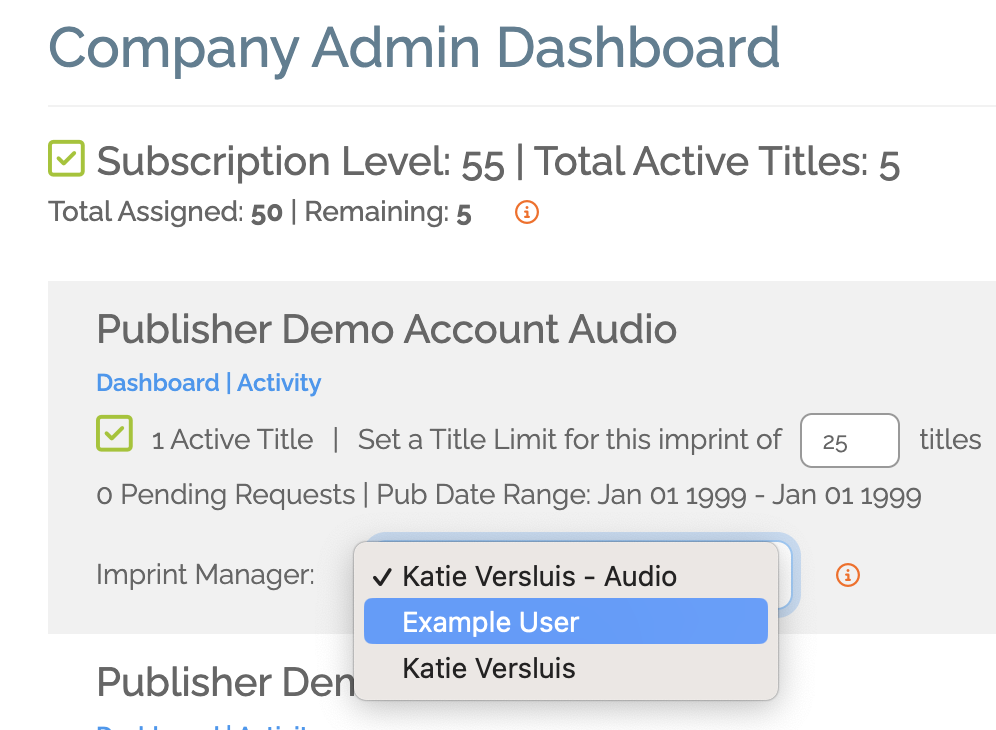Go to the Dashboard tab for the Audio imprint
This screenshot has height=730, width=996.
point(158,382)
